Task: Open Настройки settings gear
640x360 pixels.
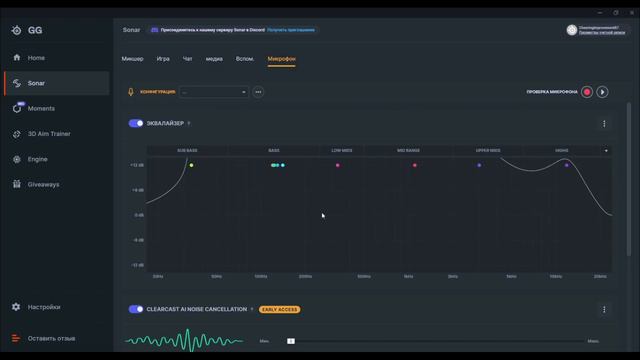Action: (16, 307)
